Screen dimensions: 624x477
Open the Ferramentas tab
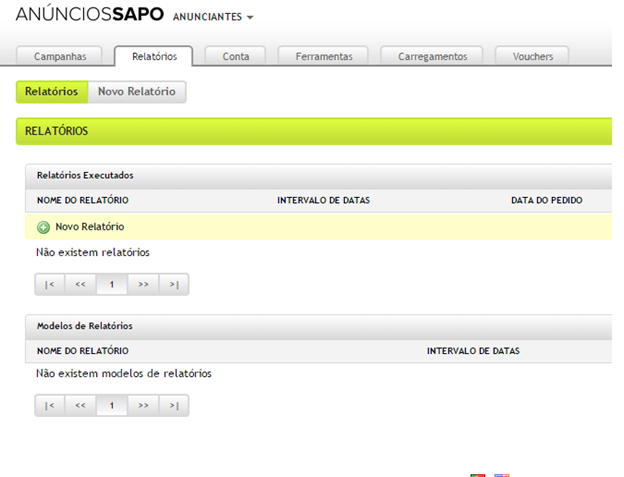pyautogui.click(x=323, y=56)
